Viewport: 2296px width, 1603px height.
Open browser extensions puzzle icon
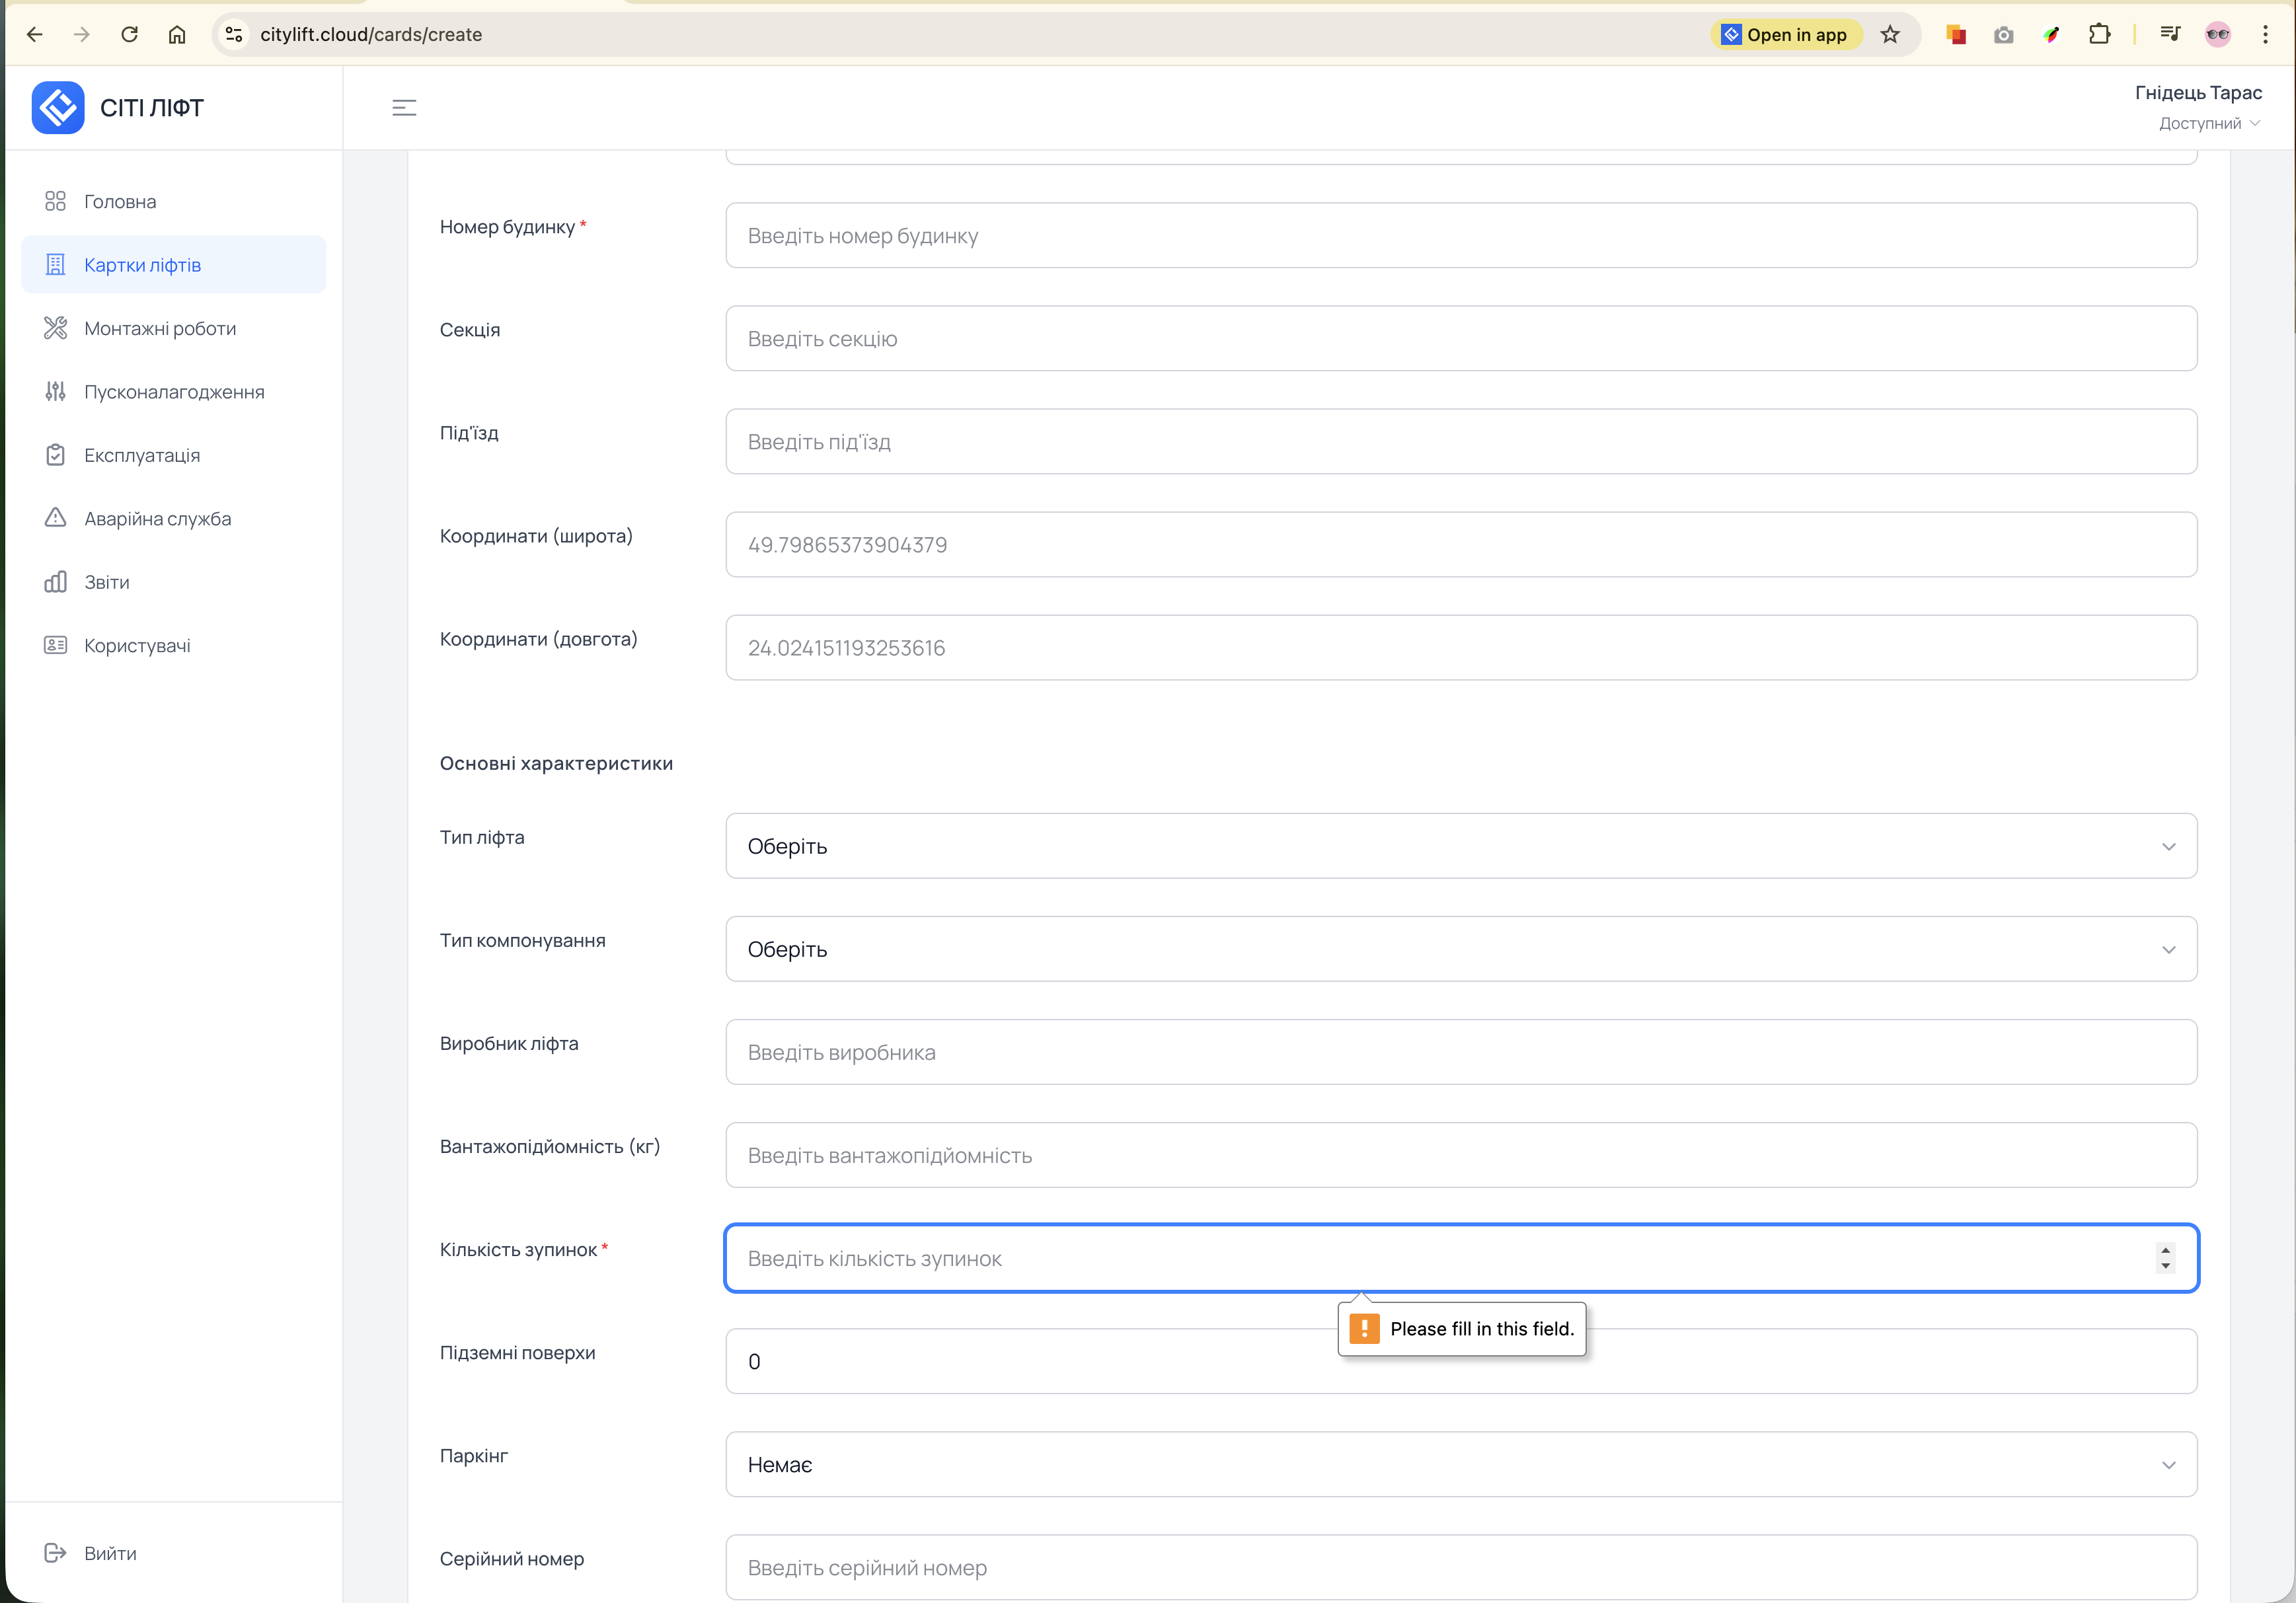tap(2099, 35)
